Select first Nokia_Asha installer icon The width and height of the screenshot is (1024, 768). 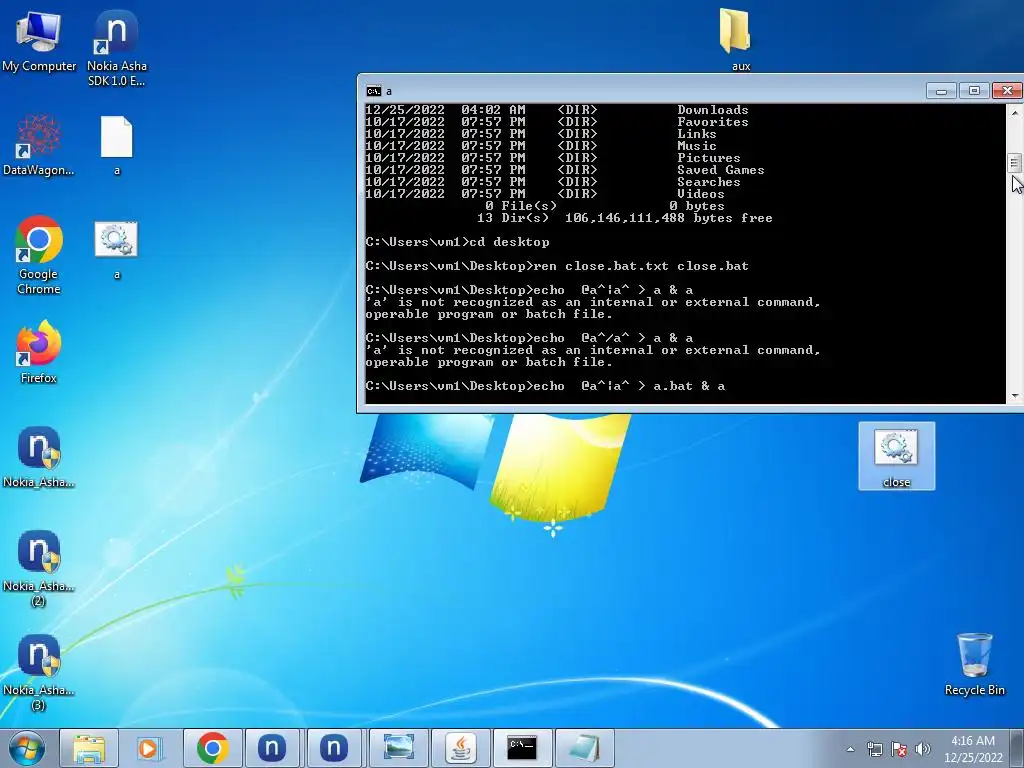click(39, 456)
